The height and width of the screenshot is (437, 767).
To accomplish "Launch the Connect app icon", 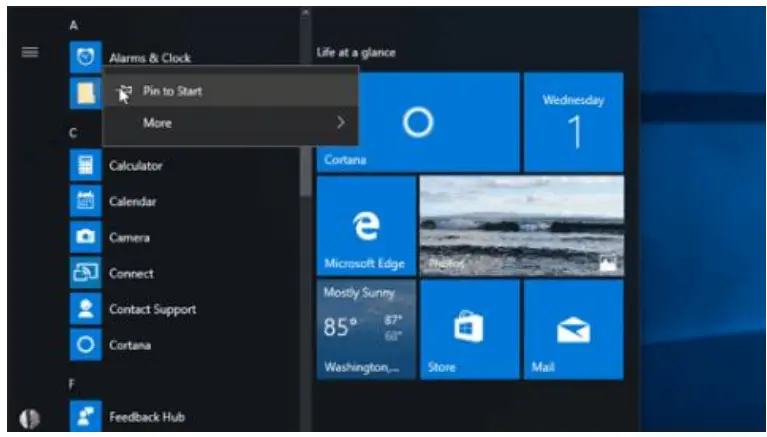I will [86, 273].
